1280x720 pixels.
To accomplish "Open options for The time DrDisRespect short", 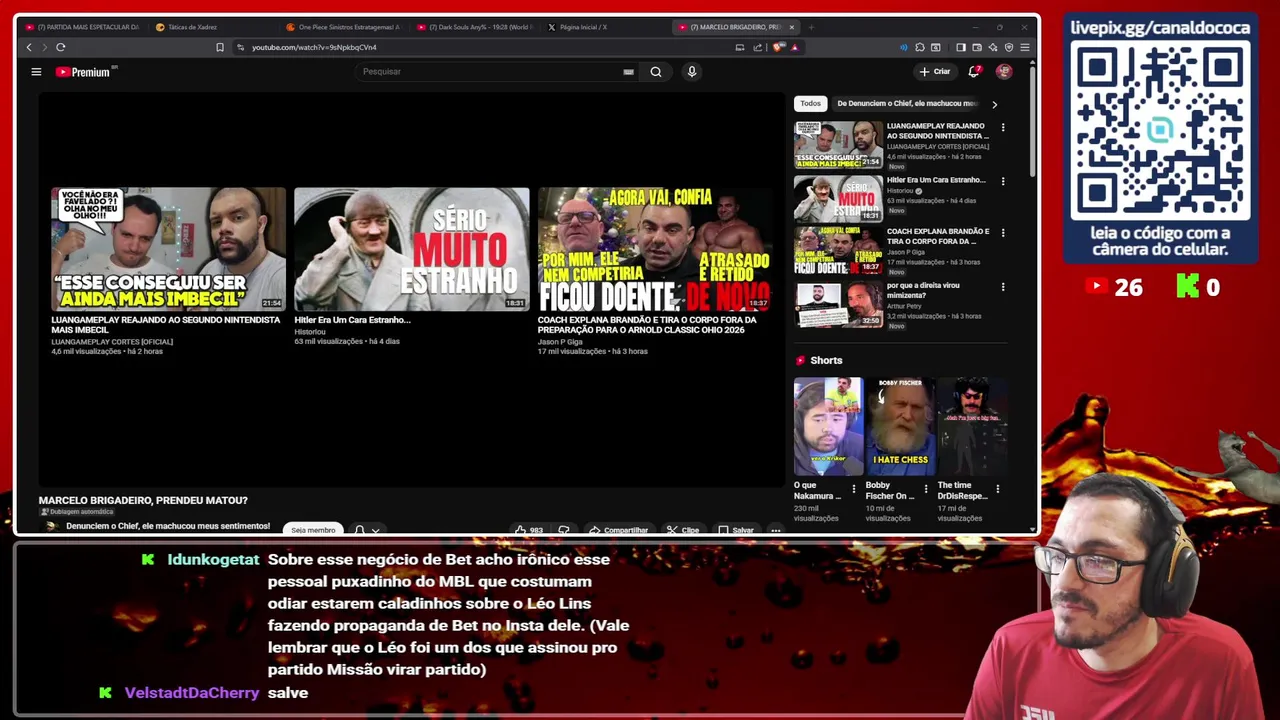I will [x=997, y=489].
